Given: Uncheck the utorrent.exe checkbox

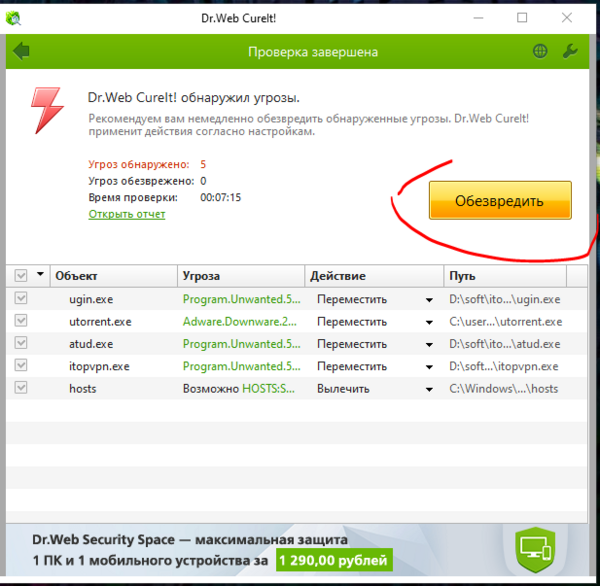Looking at the screenshot, I should 21,321.
